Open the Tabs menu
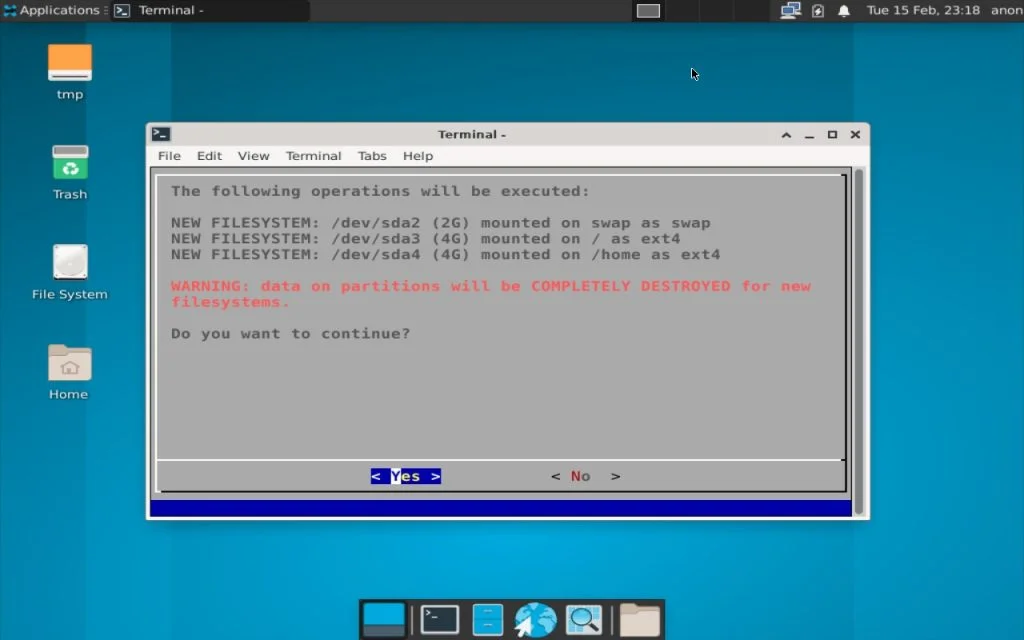 click(371, 156)
